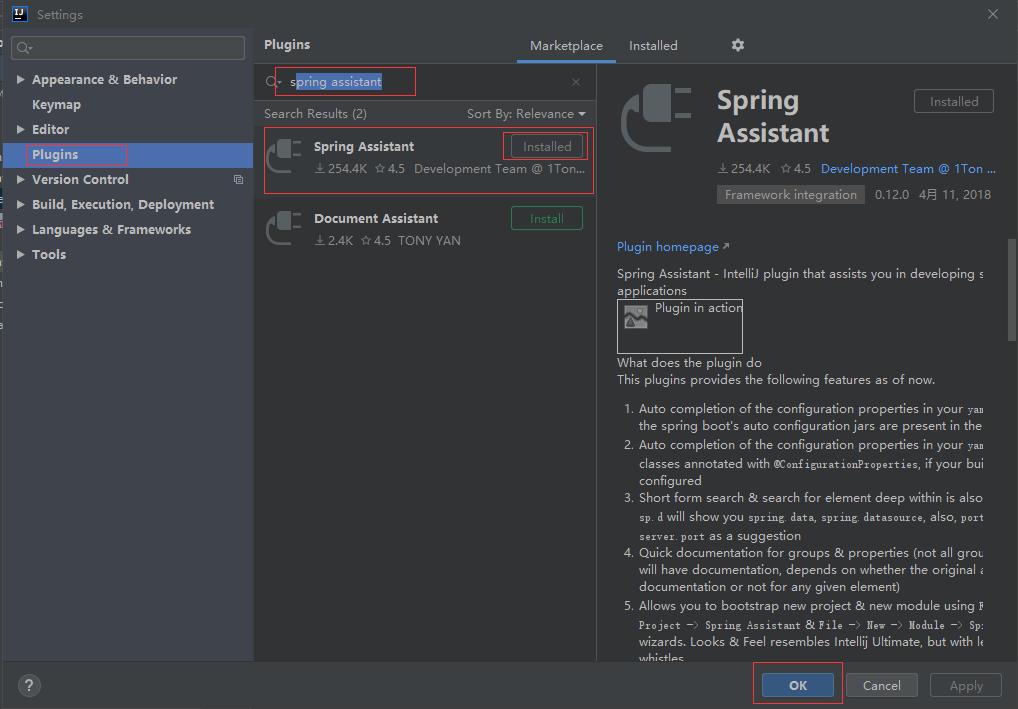
Task: Click the 254.4K downloads count in detail
Action: coord(743,169)
